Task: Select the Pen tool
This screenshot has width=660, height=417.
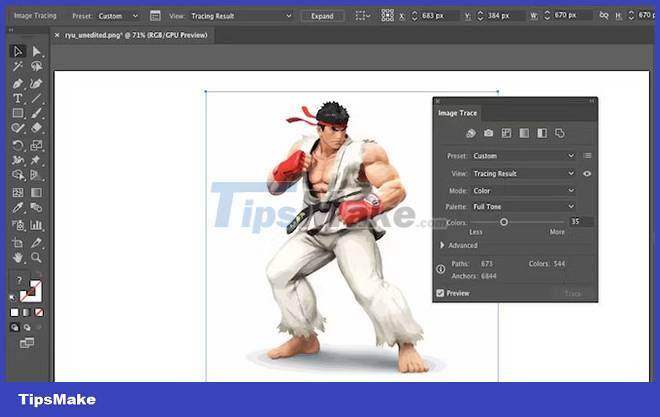Action: [x=18, y=83]
